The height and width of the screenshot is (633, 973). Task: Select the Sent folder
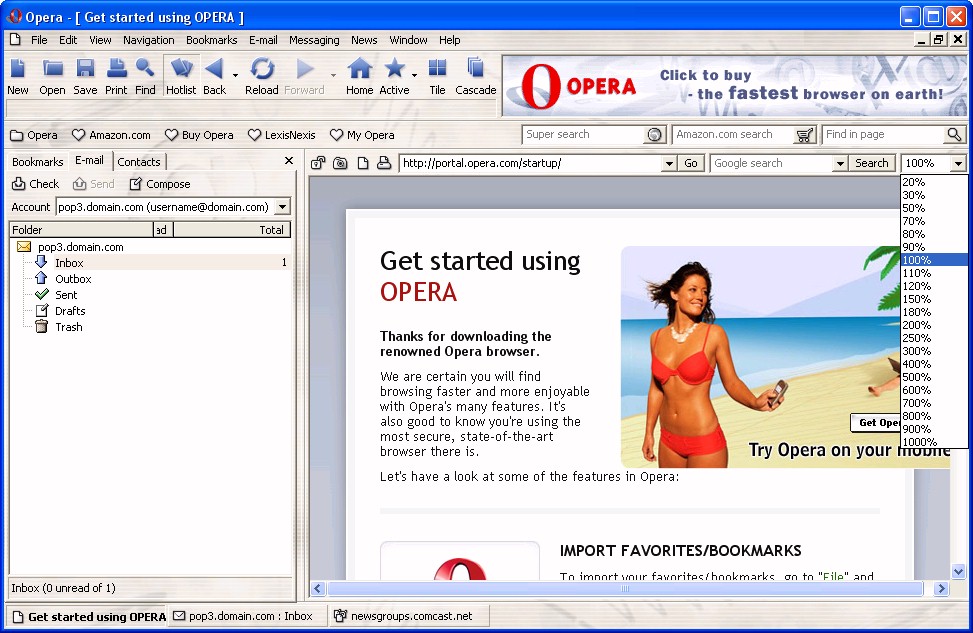[x=66, y=295]
